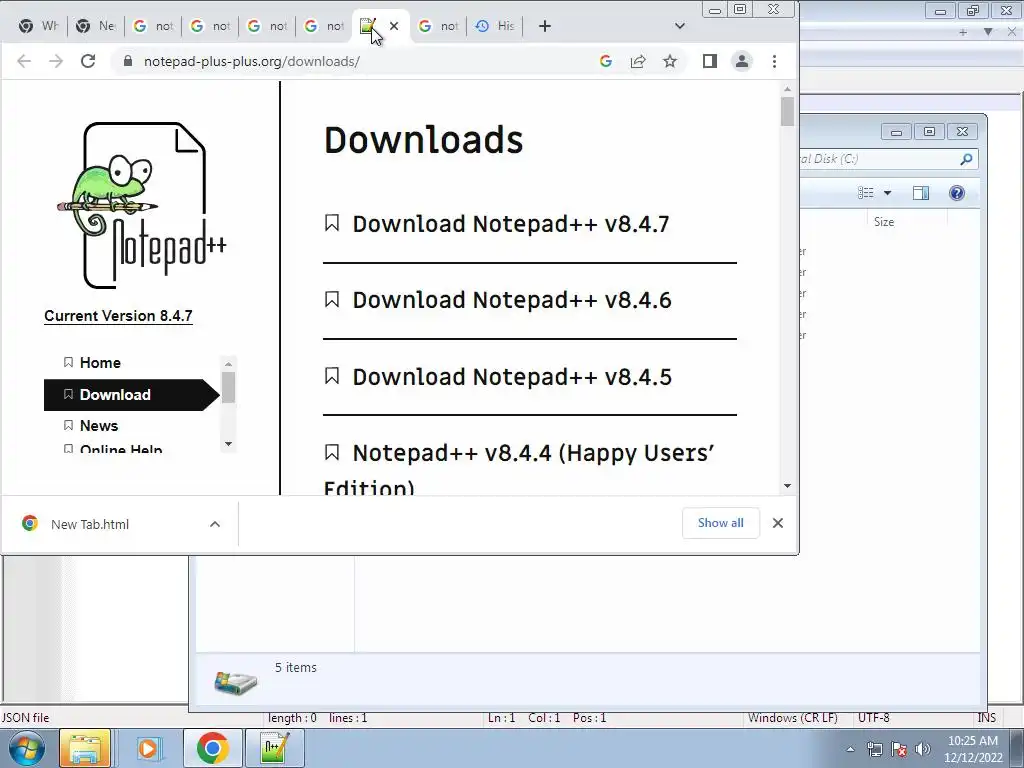Open Download Notepad++ v8.4.7 link
Screen dimensions: 1024x768
point(511,224)
